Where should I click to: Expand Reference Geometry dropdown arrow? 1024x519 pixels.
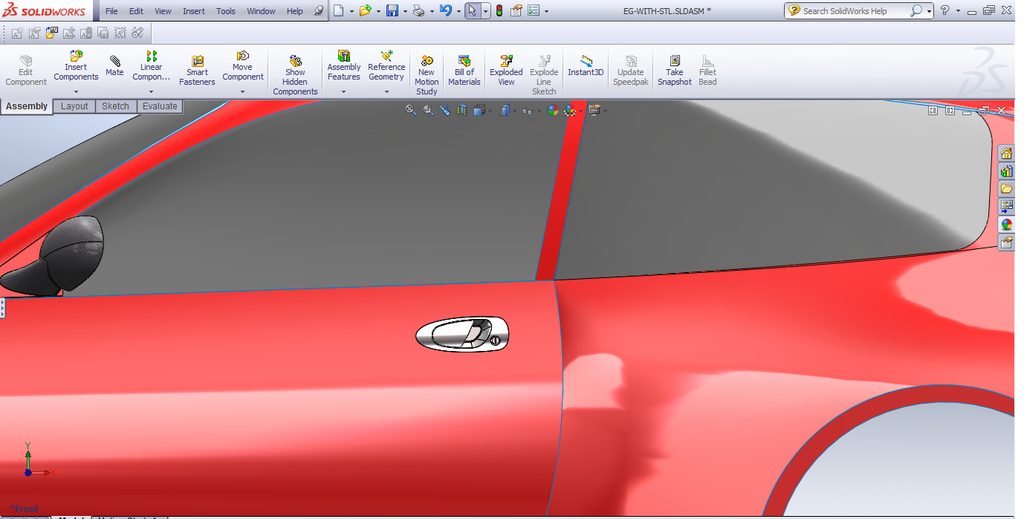coord(386,91)
